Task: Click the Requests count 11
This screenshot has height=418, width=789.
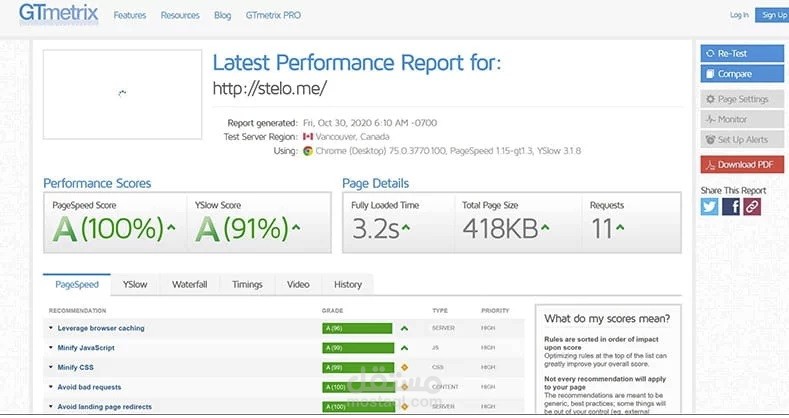Action: (x=601, y=229)
